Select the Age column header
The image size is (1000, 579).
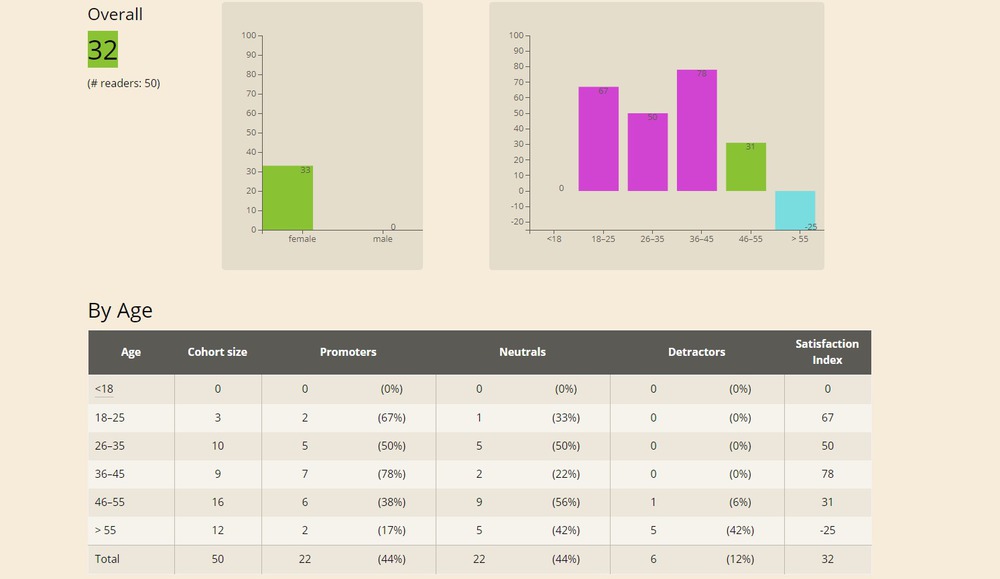point(130,352)
